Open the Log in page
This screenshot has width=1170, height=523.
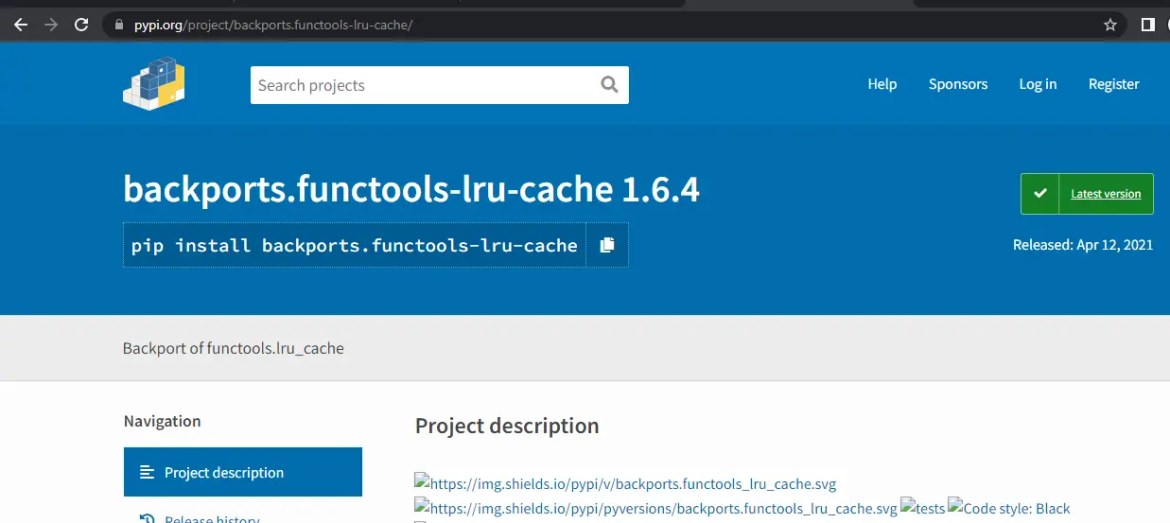point(1038,84)
